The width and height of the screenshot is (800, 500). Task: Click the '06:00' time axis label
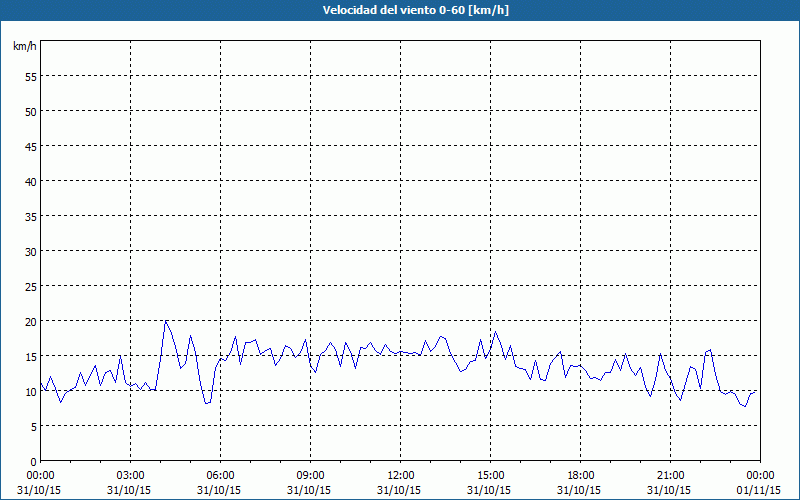point(220,476)
